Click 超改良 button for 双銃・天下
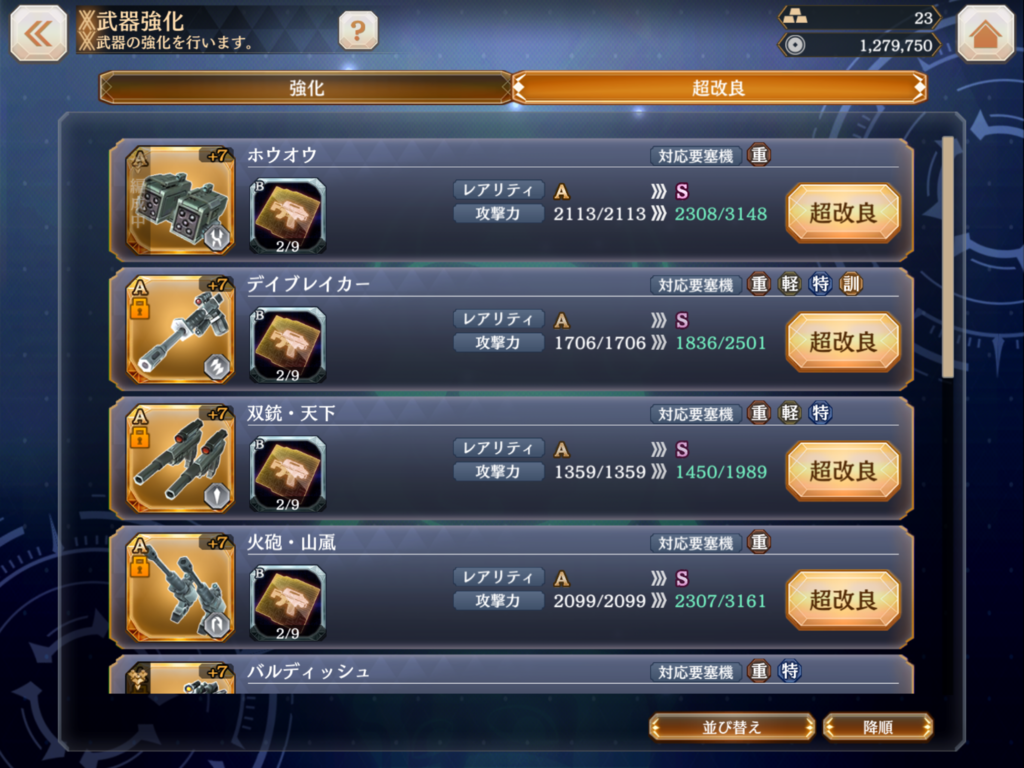 (x=843, y=471)
